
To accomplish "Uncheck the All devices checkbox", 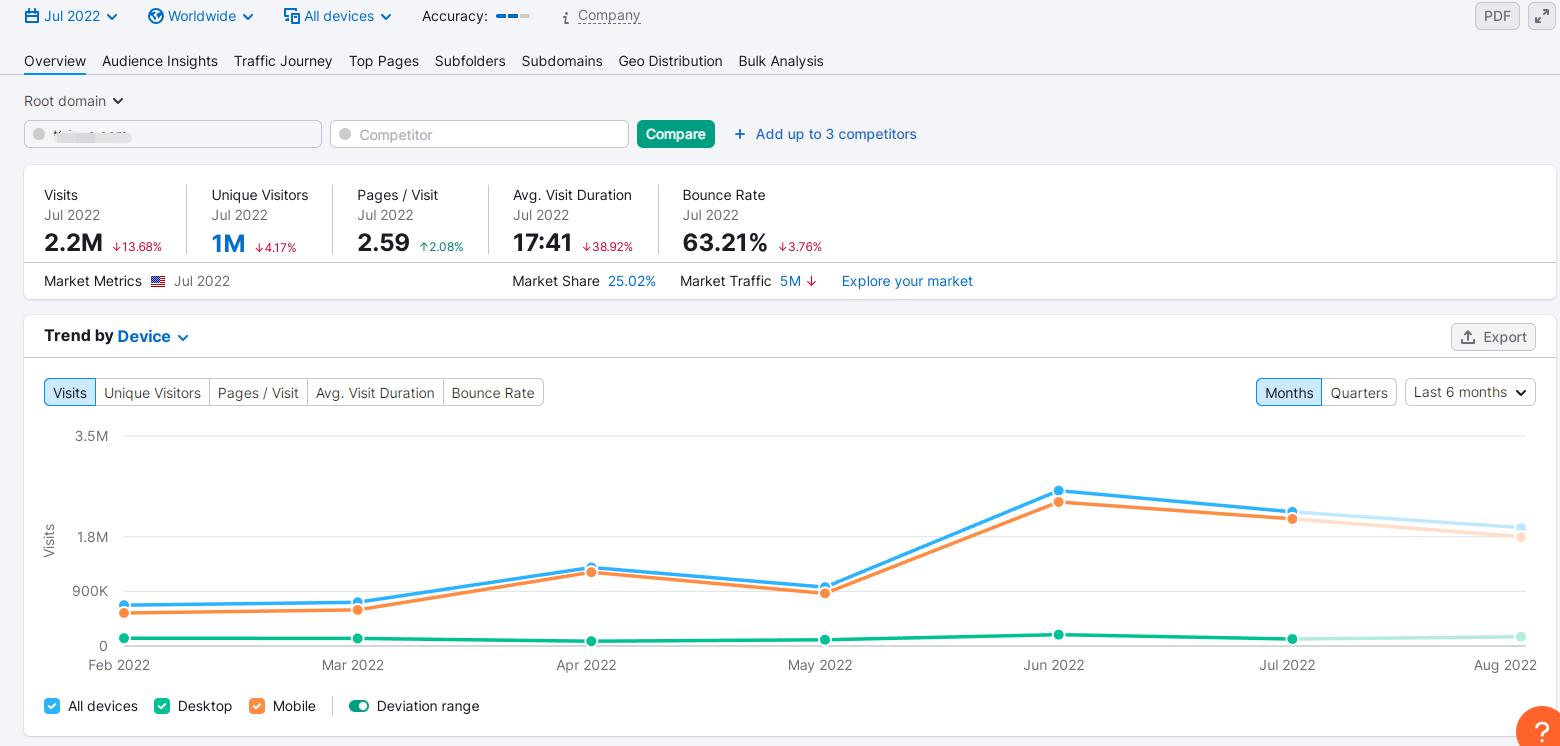I will (52, 706).
